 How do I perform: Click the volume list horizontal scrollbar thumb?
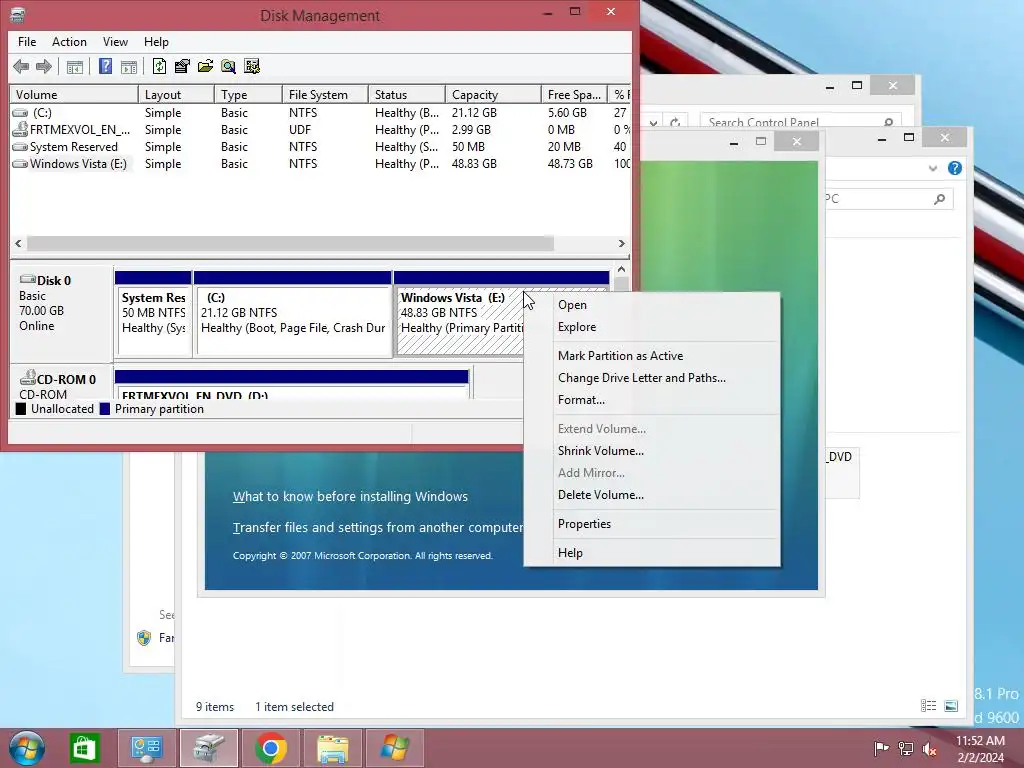click(290, 244)
